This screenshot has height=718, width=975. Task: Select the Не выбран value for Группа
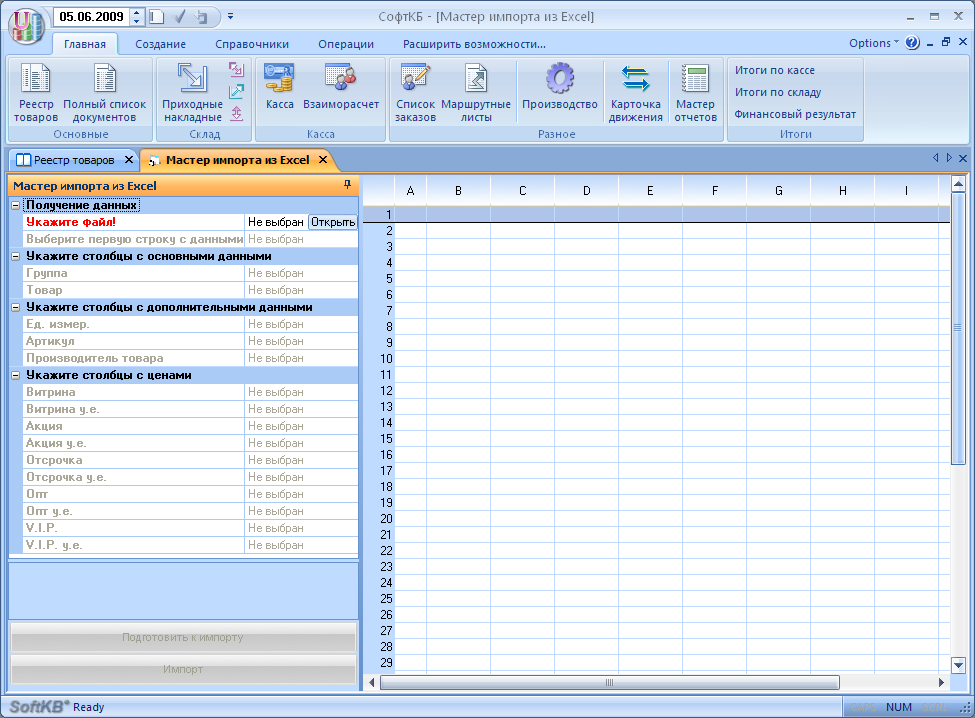pos(301,273)
